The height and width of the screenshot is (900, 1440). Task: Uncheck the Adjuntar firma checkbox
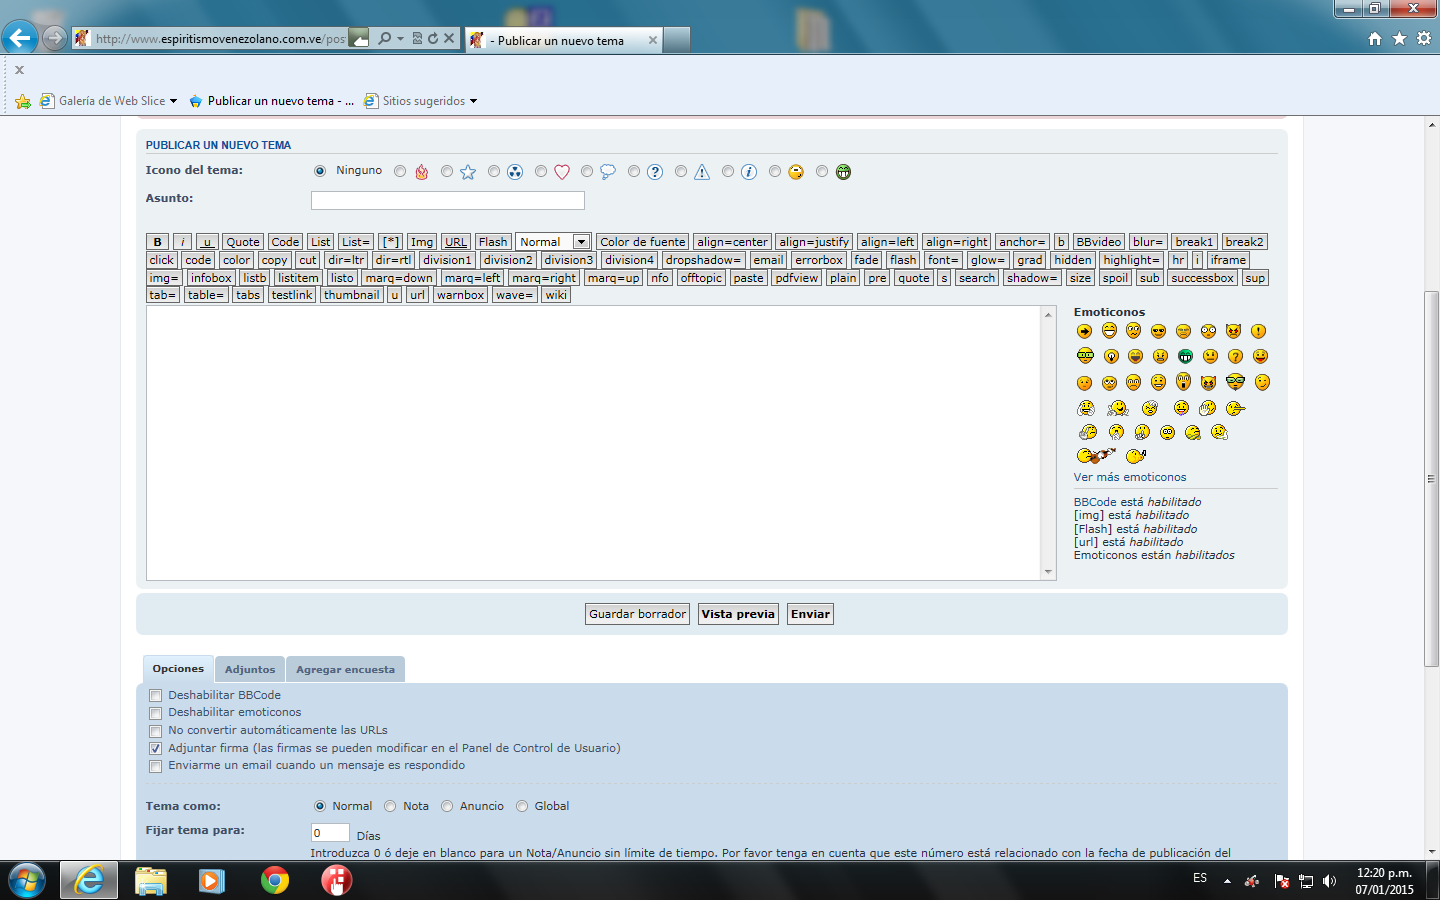[155, 748]
